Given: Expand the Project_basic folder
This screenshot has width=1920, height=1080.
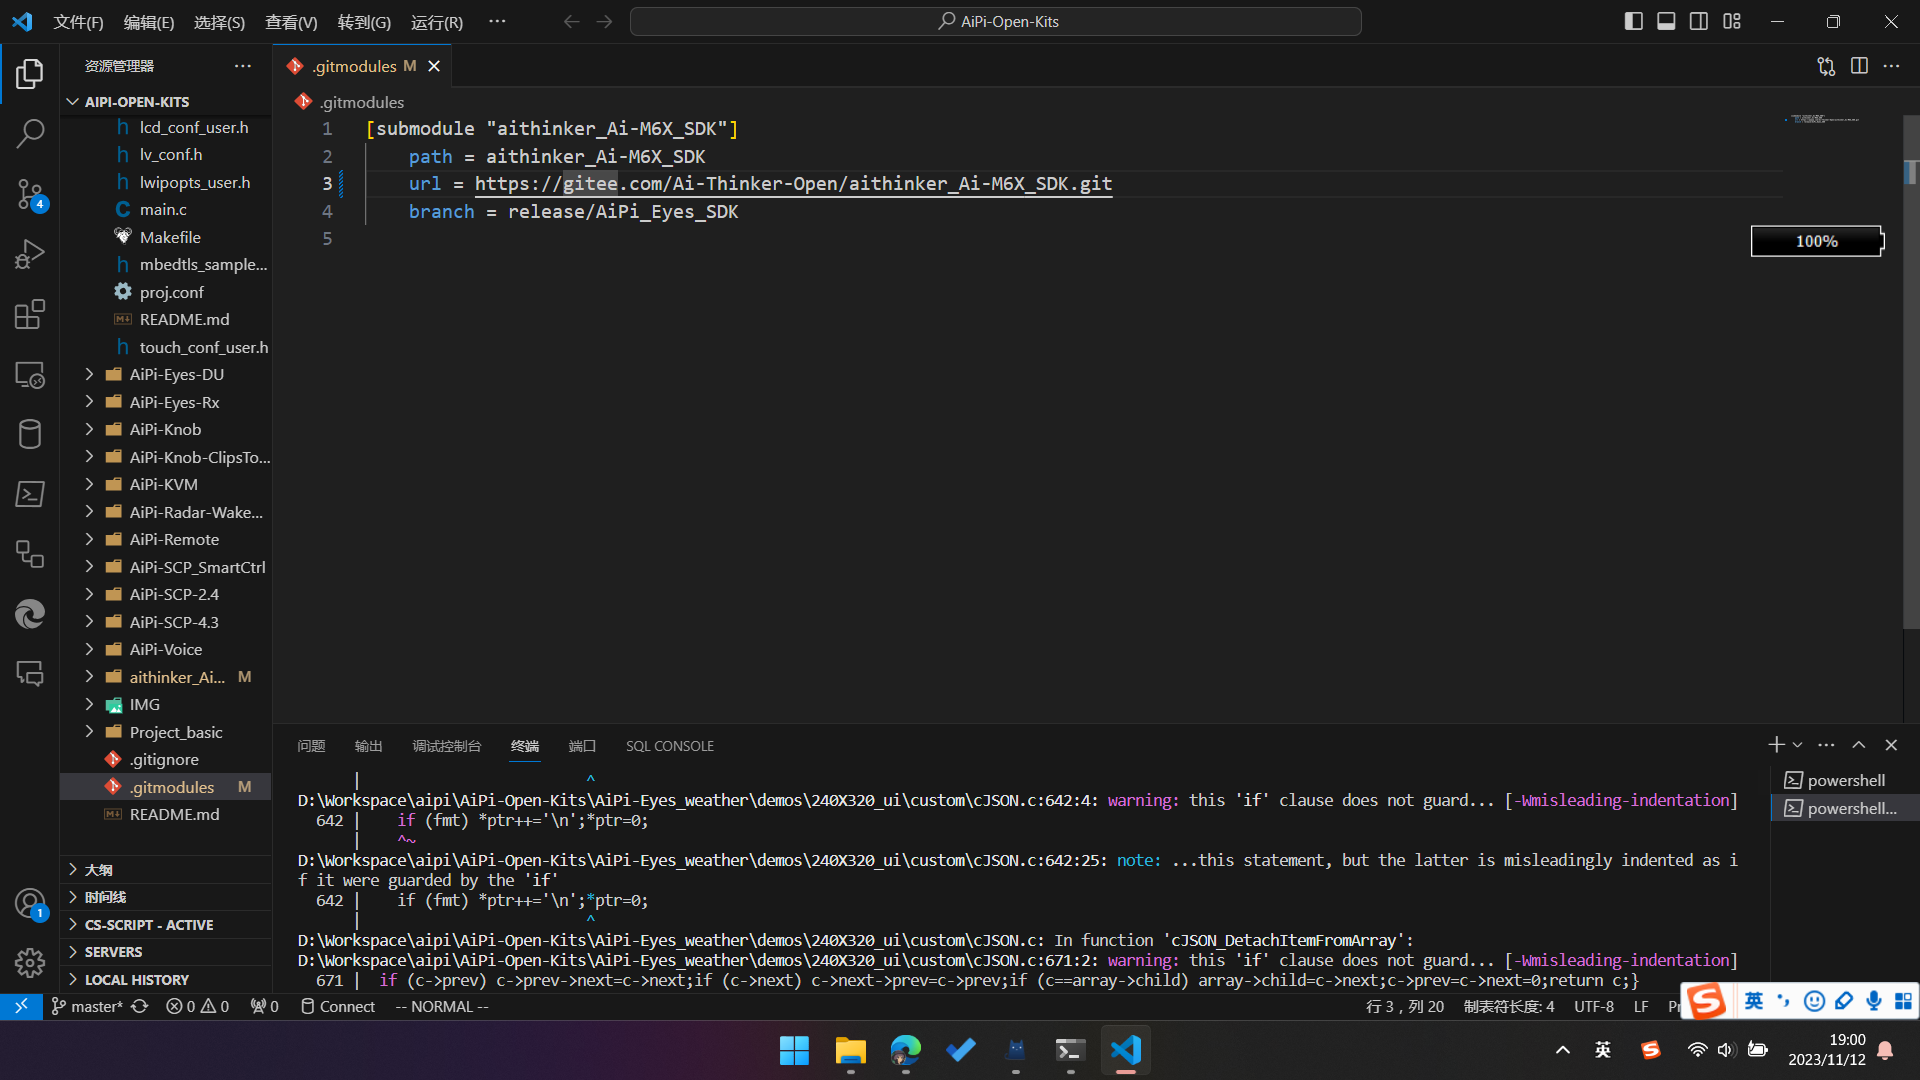Looking at the screenshot, I should (x=166, y=732).
